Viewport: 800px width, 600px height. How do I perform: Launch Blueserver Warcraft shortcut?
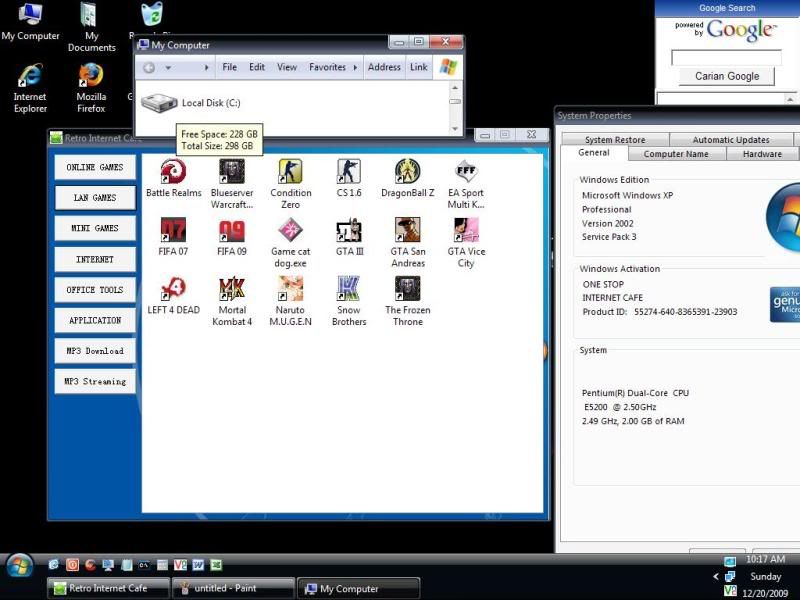point(232,184)
